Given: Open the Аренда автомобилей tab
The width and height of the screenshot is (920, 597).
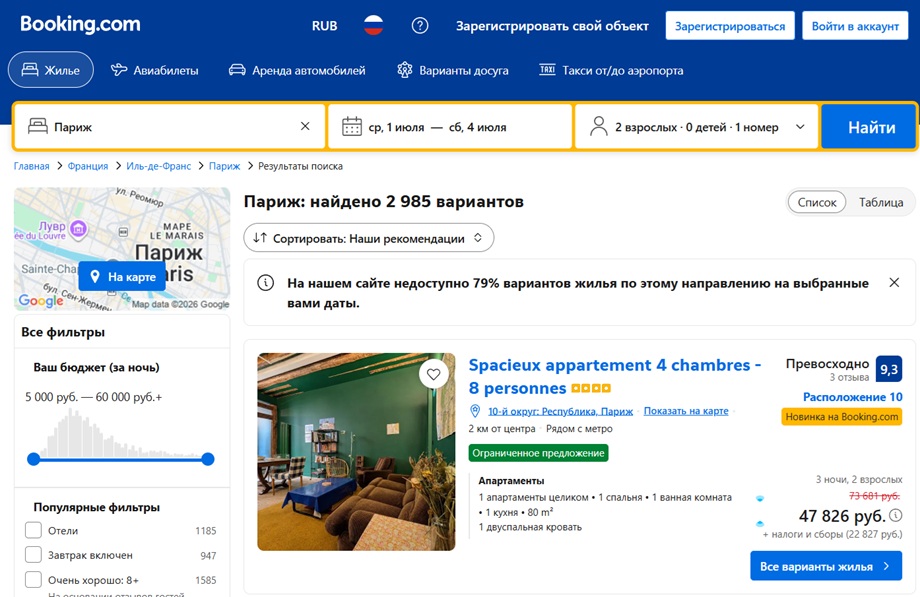Looking at the screenshot, I should pos(297,70).
